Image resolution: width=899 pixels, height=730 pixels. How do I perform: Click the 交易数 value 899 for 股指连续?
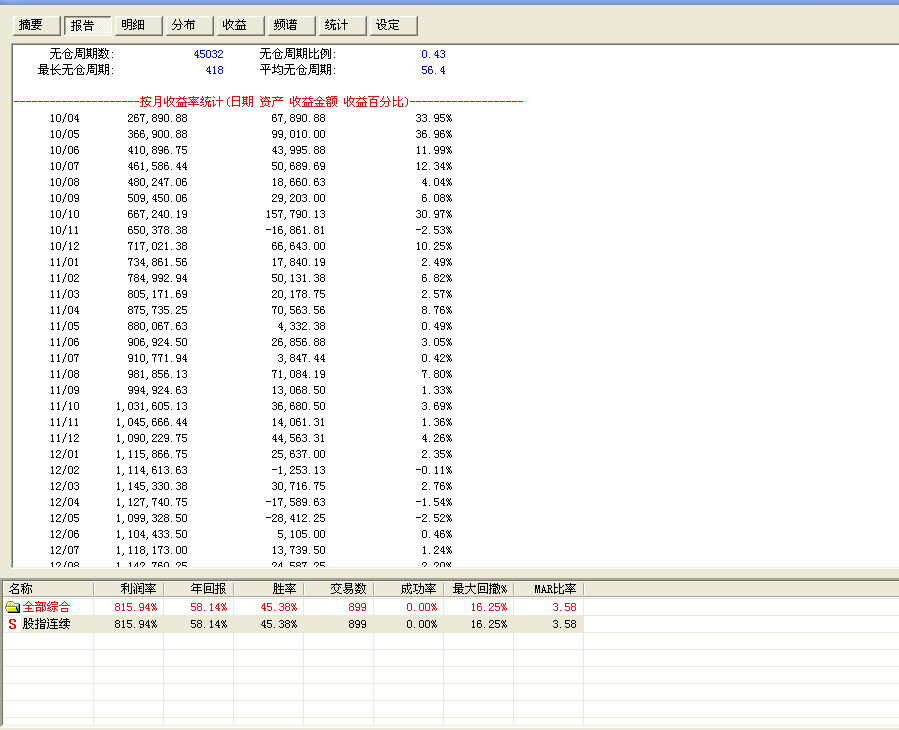point(357,624)
